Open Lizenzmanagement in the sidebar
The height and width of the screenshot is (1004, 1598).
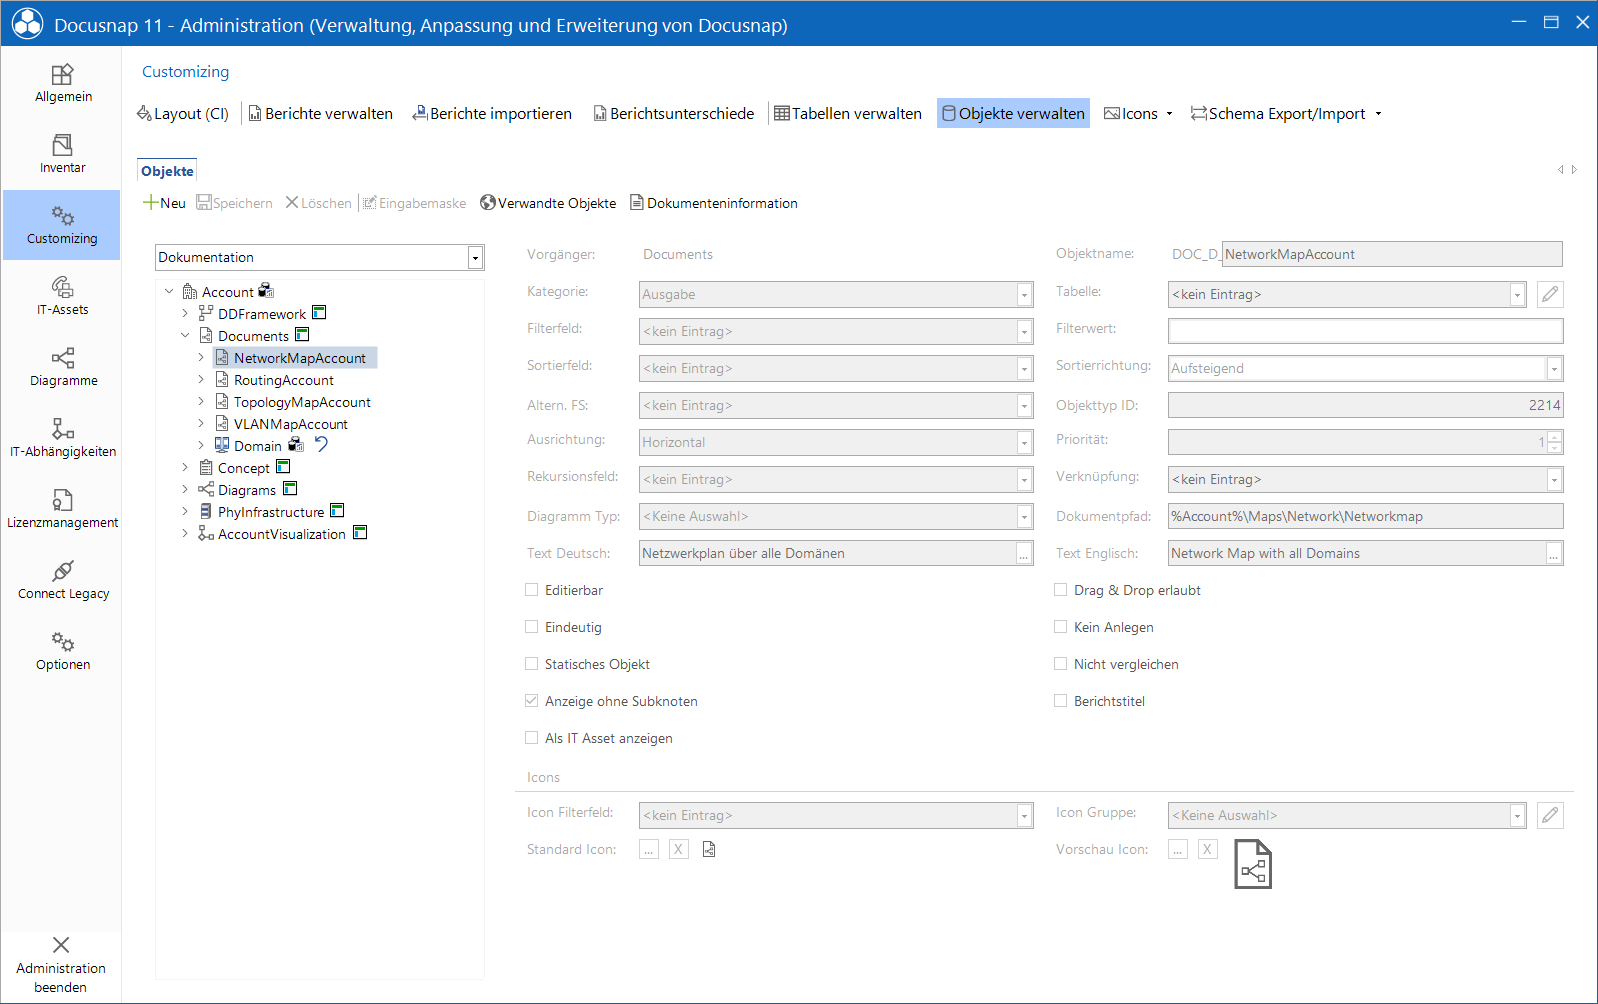click(x=62, y=509)
